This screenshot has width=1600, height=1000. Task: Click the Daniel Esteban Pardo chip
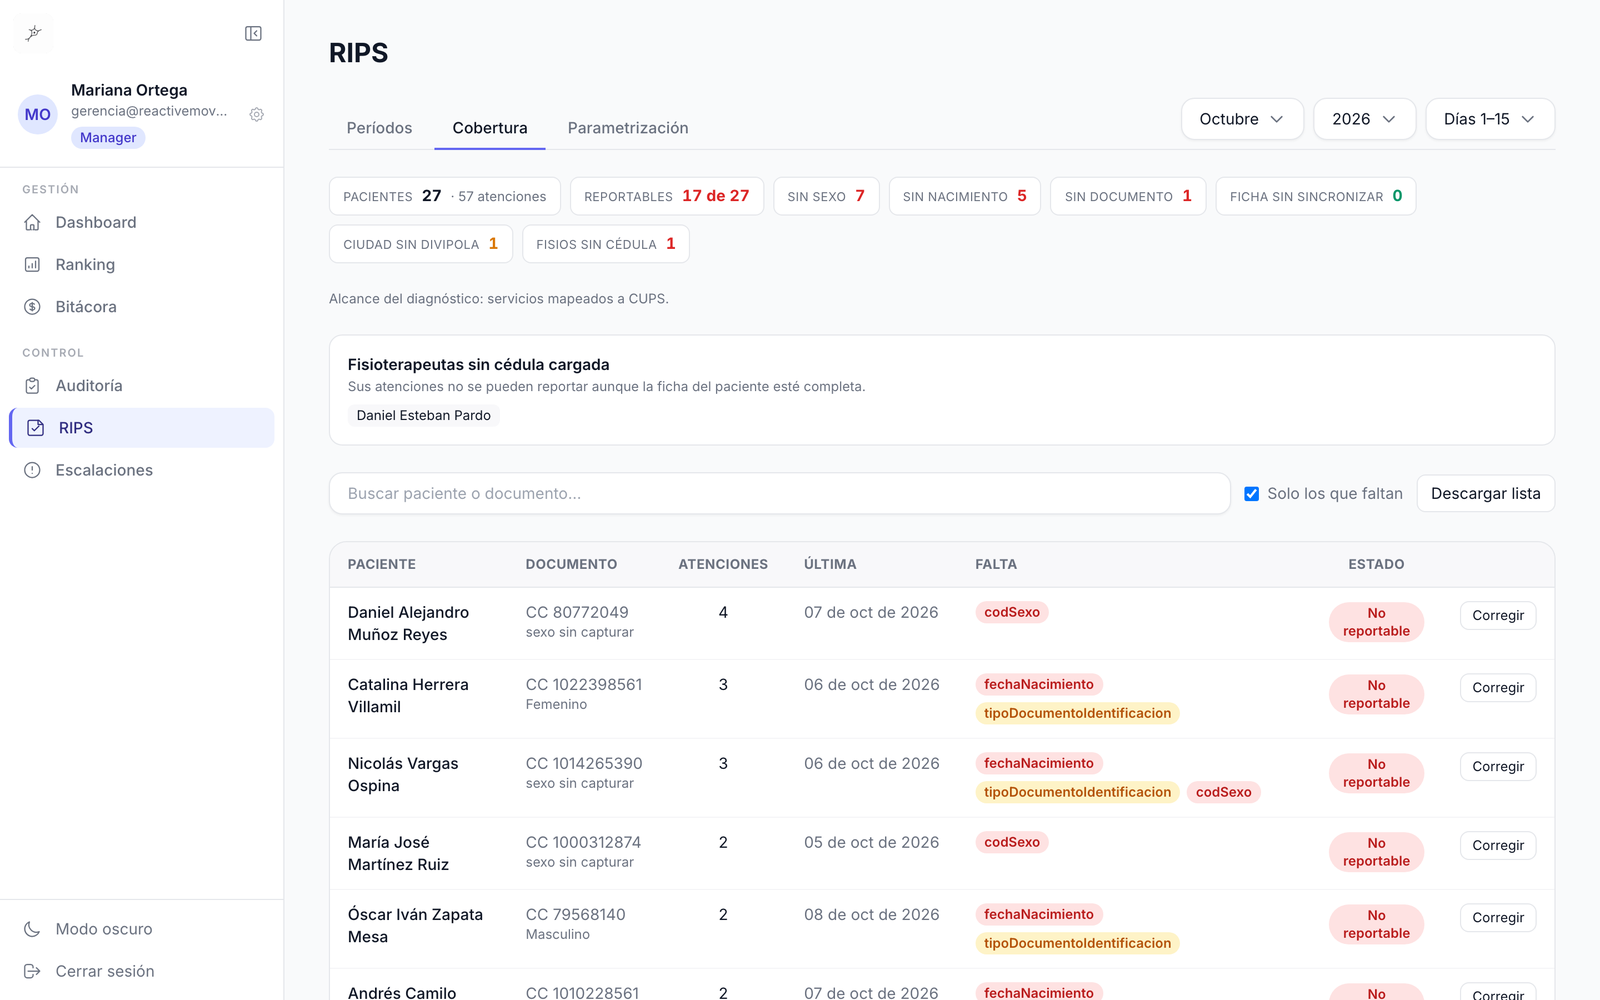[x=424, y=416]
